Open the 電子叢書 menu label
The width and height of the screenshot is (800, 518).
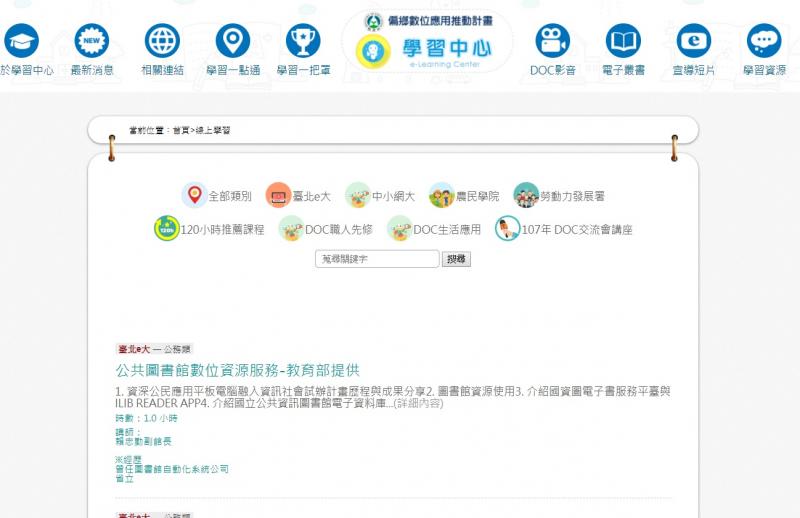click(x=623, y=70)
